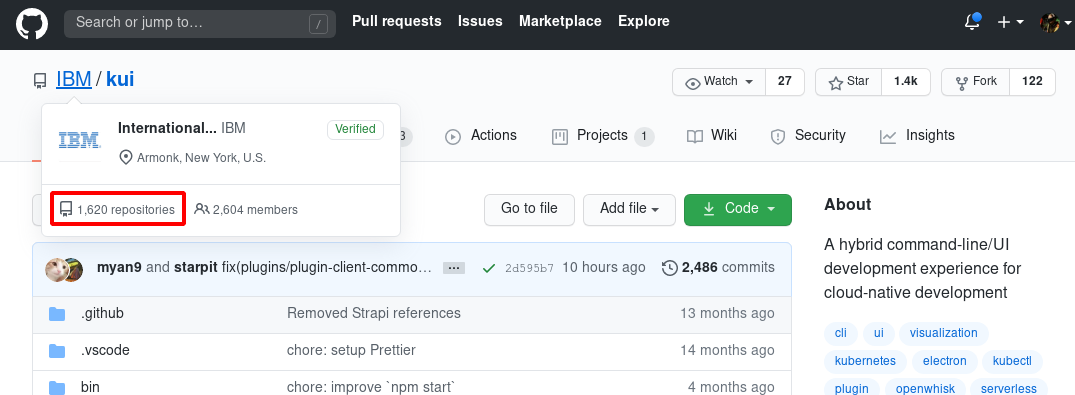View commit status green checkmark
Screen dimensions: 1075x395
point(489,268)
